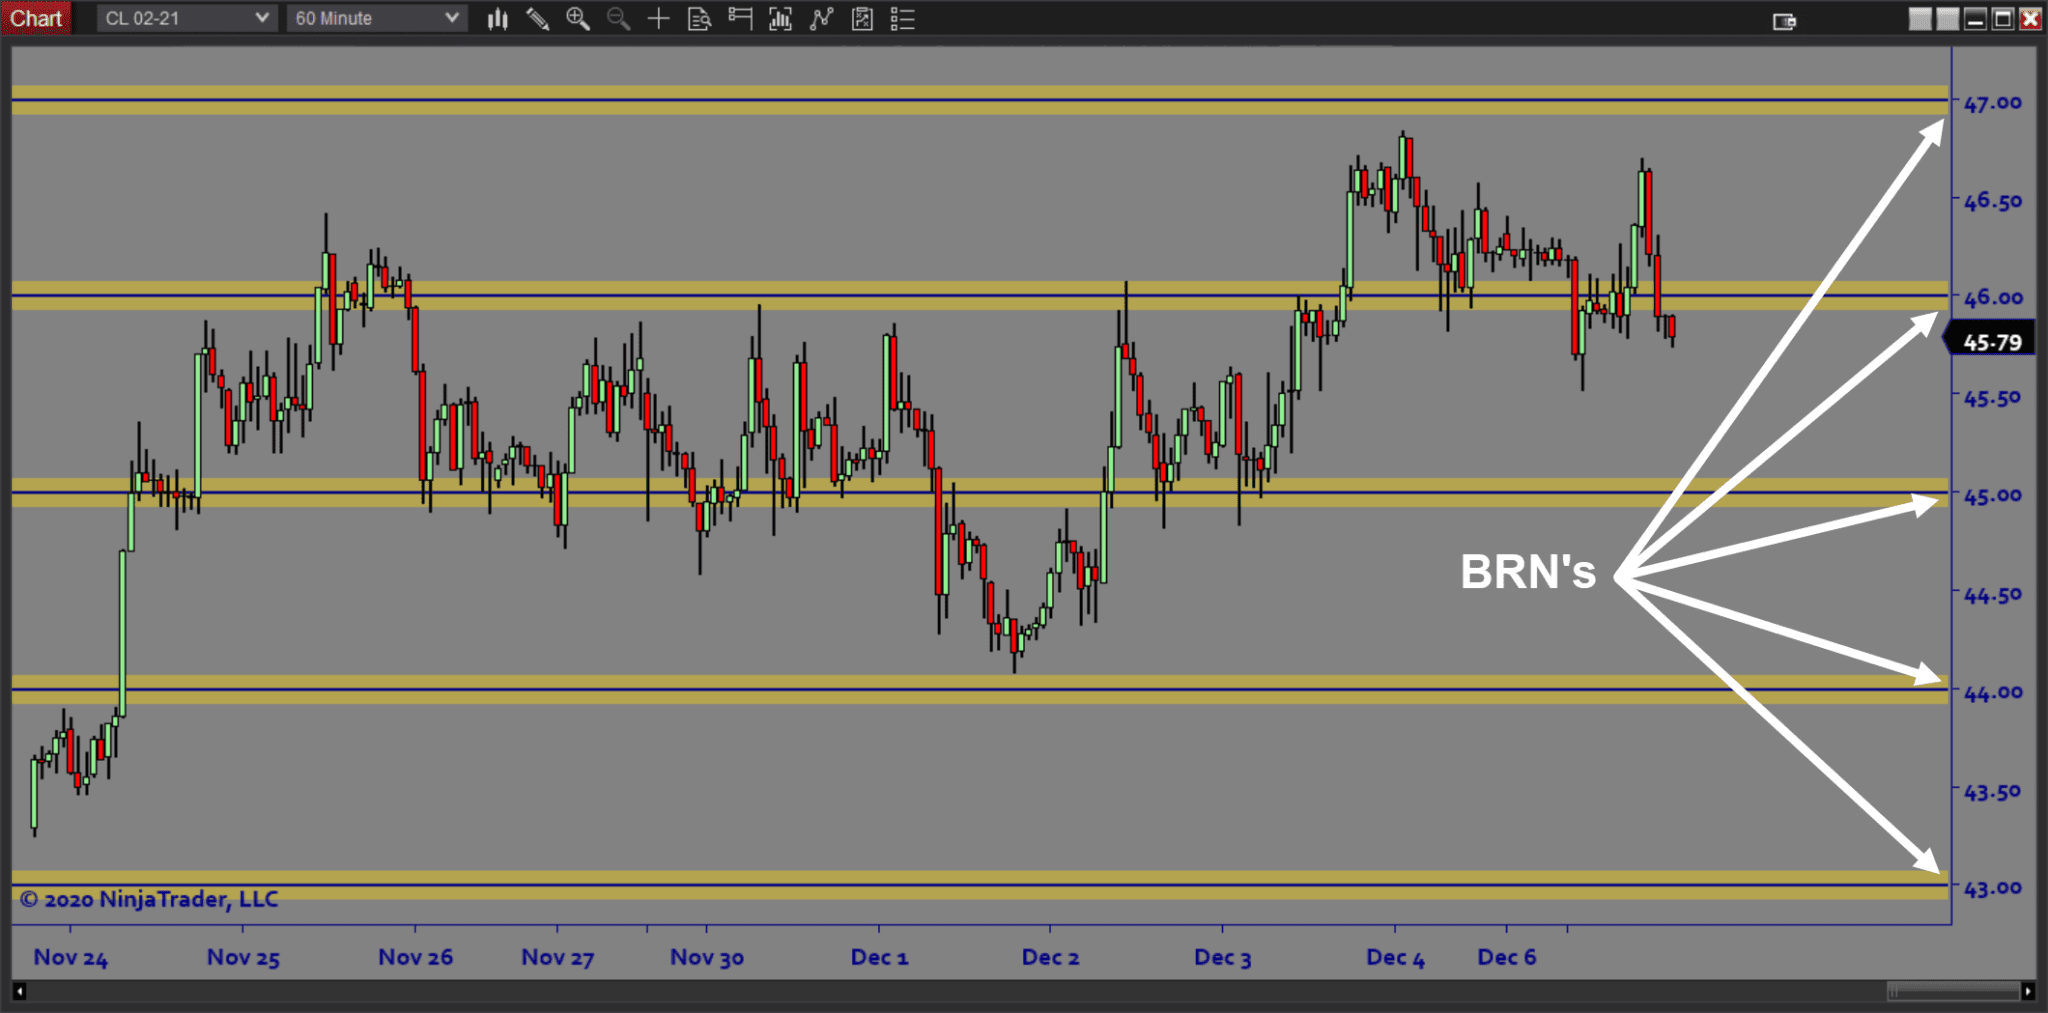2048x1013 pixels.
Task: Click the red Chart title label
Action: click(x=36, y=18)
